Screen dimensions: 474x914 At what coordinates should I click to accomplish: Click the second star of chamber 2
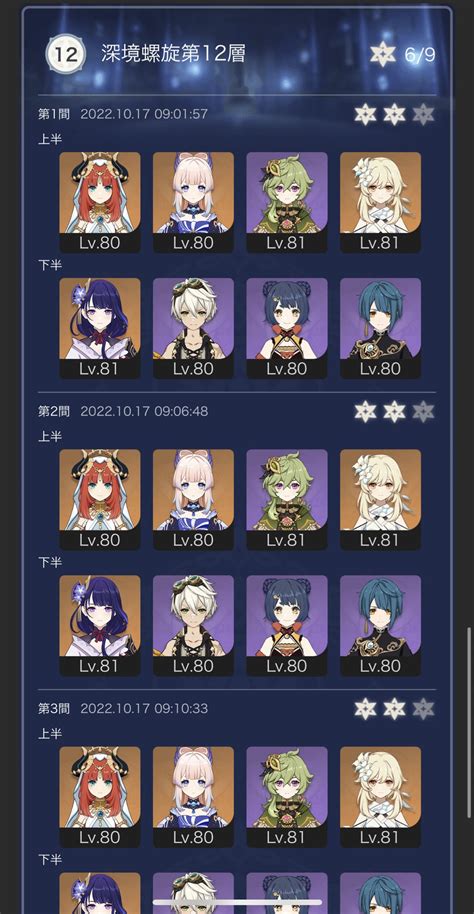(395, 412)
